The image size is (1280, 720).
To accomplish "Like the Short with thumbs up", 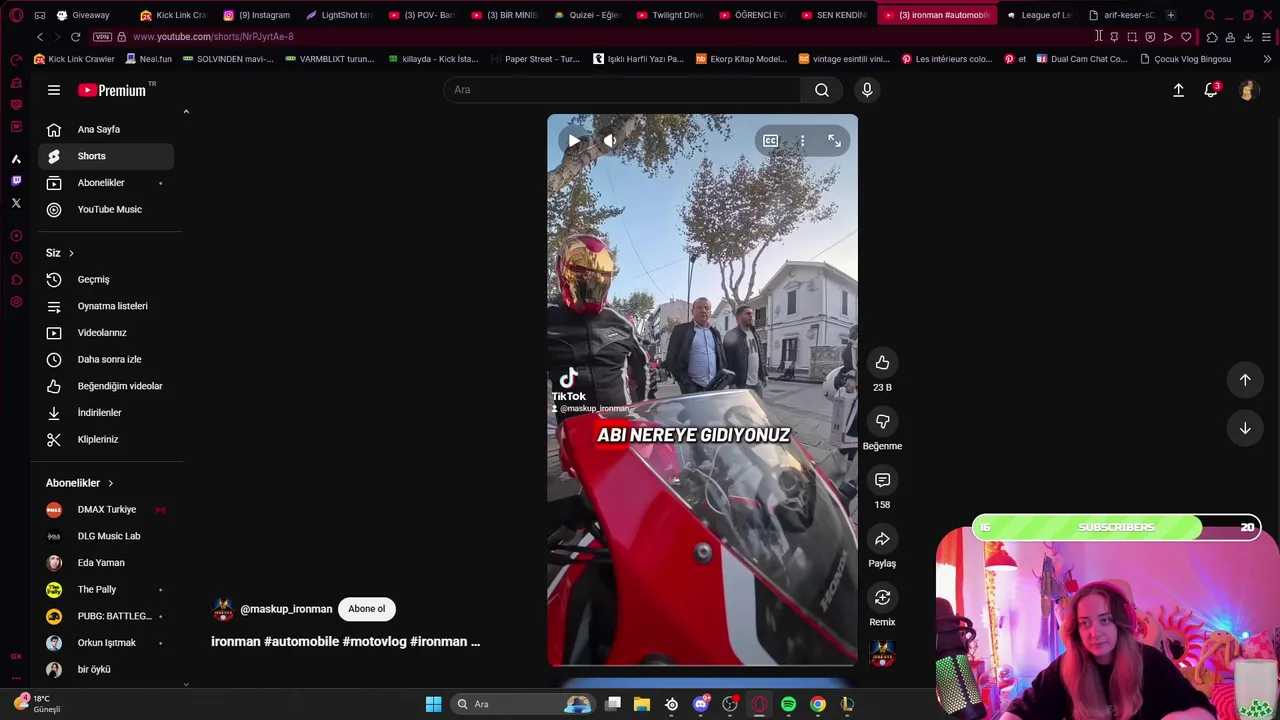I will (x=882, y=363).
